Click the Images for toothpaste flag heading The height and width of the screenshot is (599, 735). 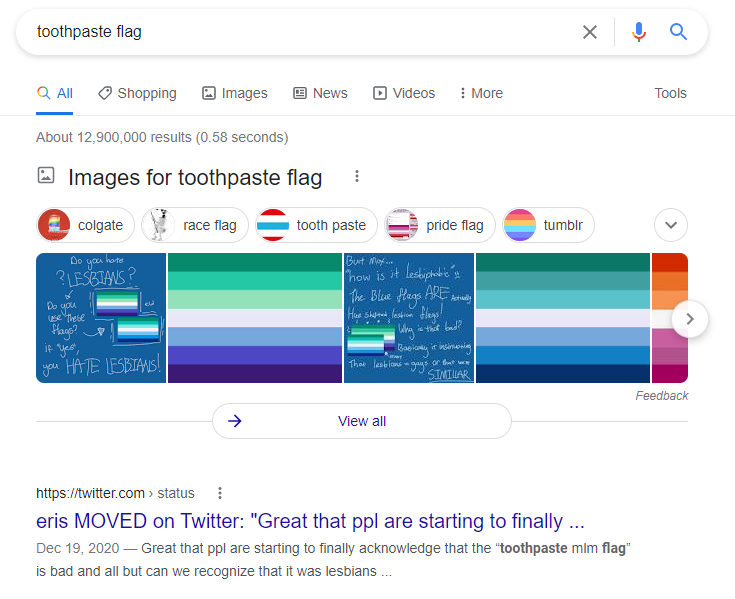195,178
